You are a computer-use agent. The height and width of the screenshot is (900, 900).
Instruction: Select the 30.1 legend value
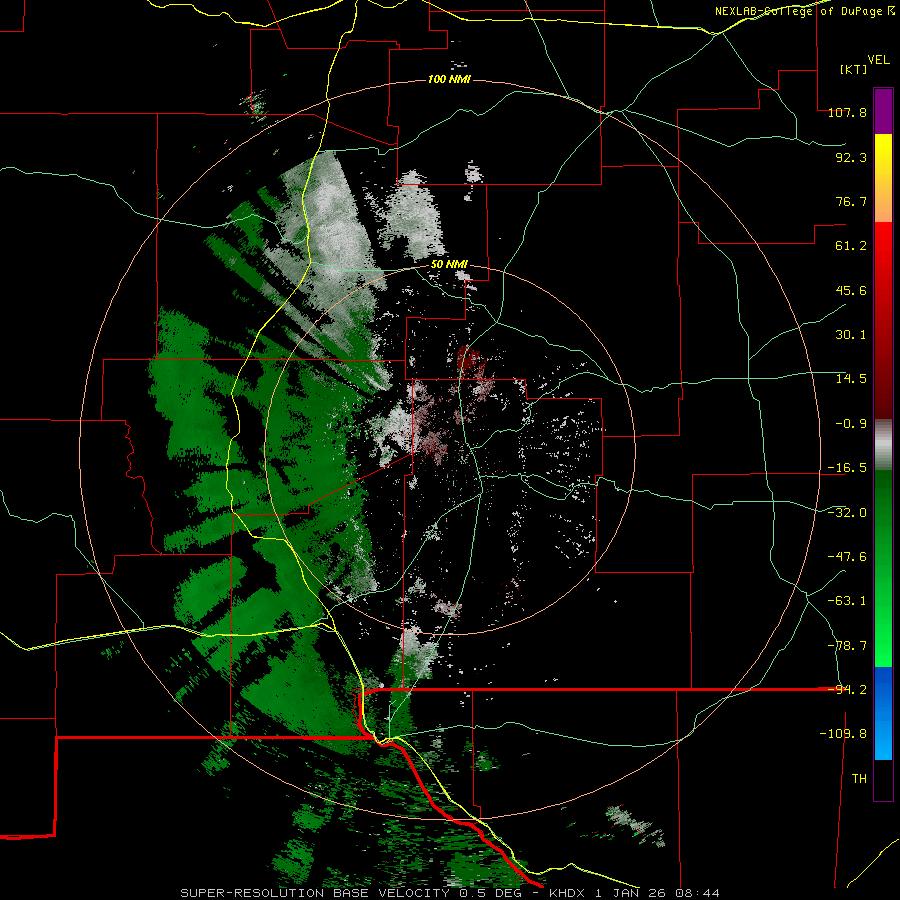tap(851, 335)
